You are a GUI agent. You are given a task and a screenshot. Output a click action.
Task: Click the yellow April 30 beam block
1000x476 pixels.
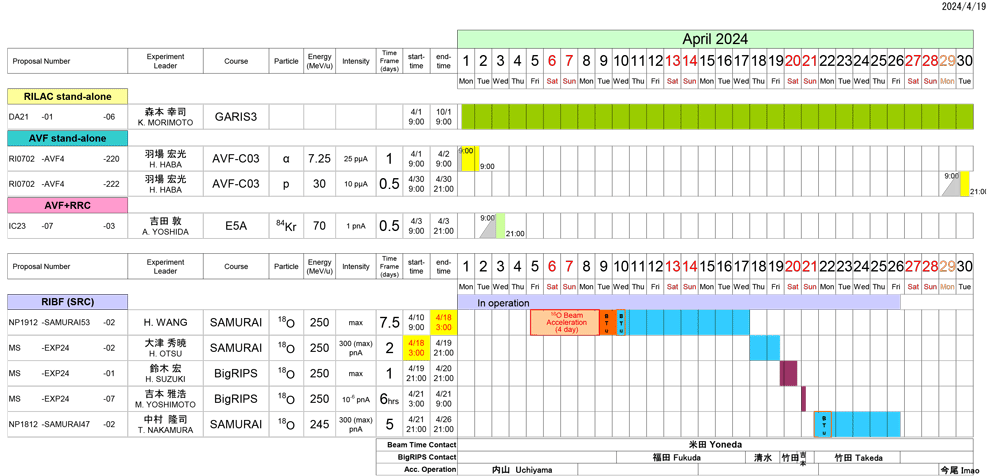pyautogui.click(x=965, y=184)
